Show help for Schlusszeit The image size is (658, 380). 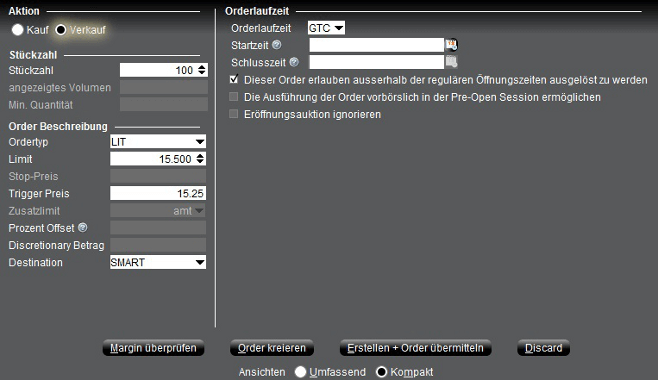tap(294, 62)
